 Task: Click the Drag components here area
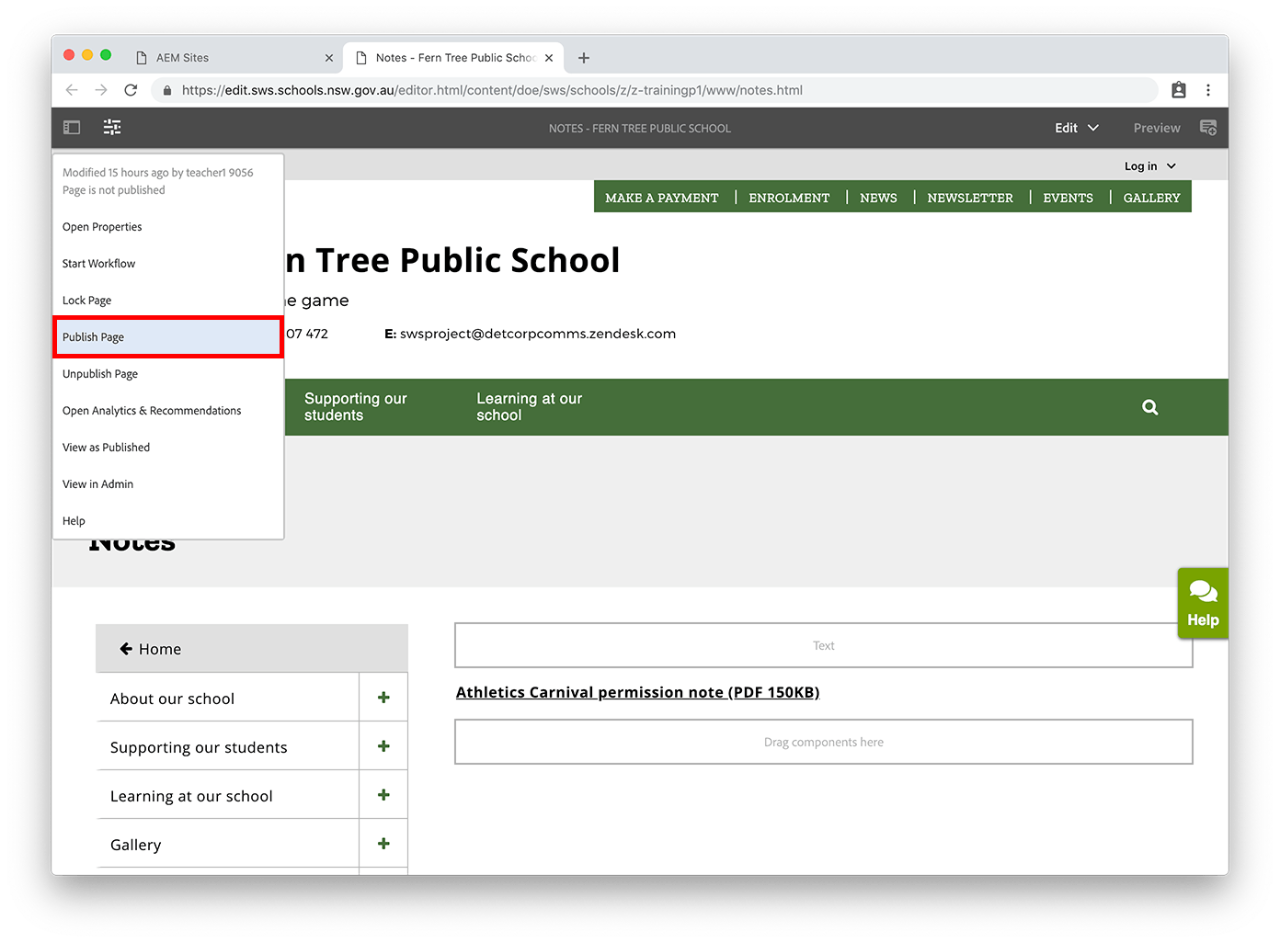pos(824,742)
